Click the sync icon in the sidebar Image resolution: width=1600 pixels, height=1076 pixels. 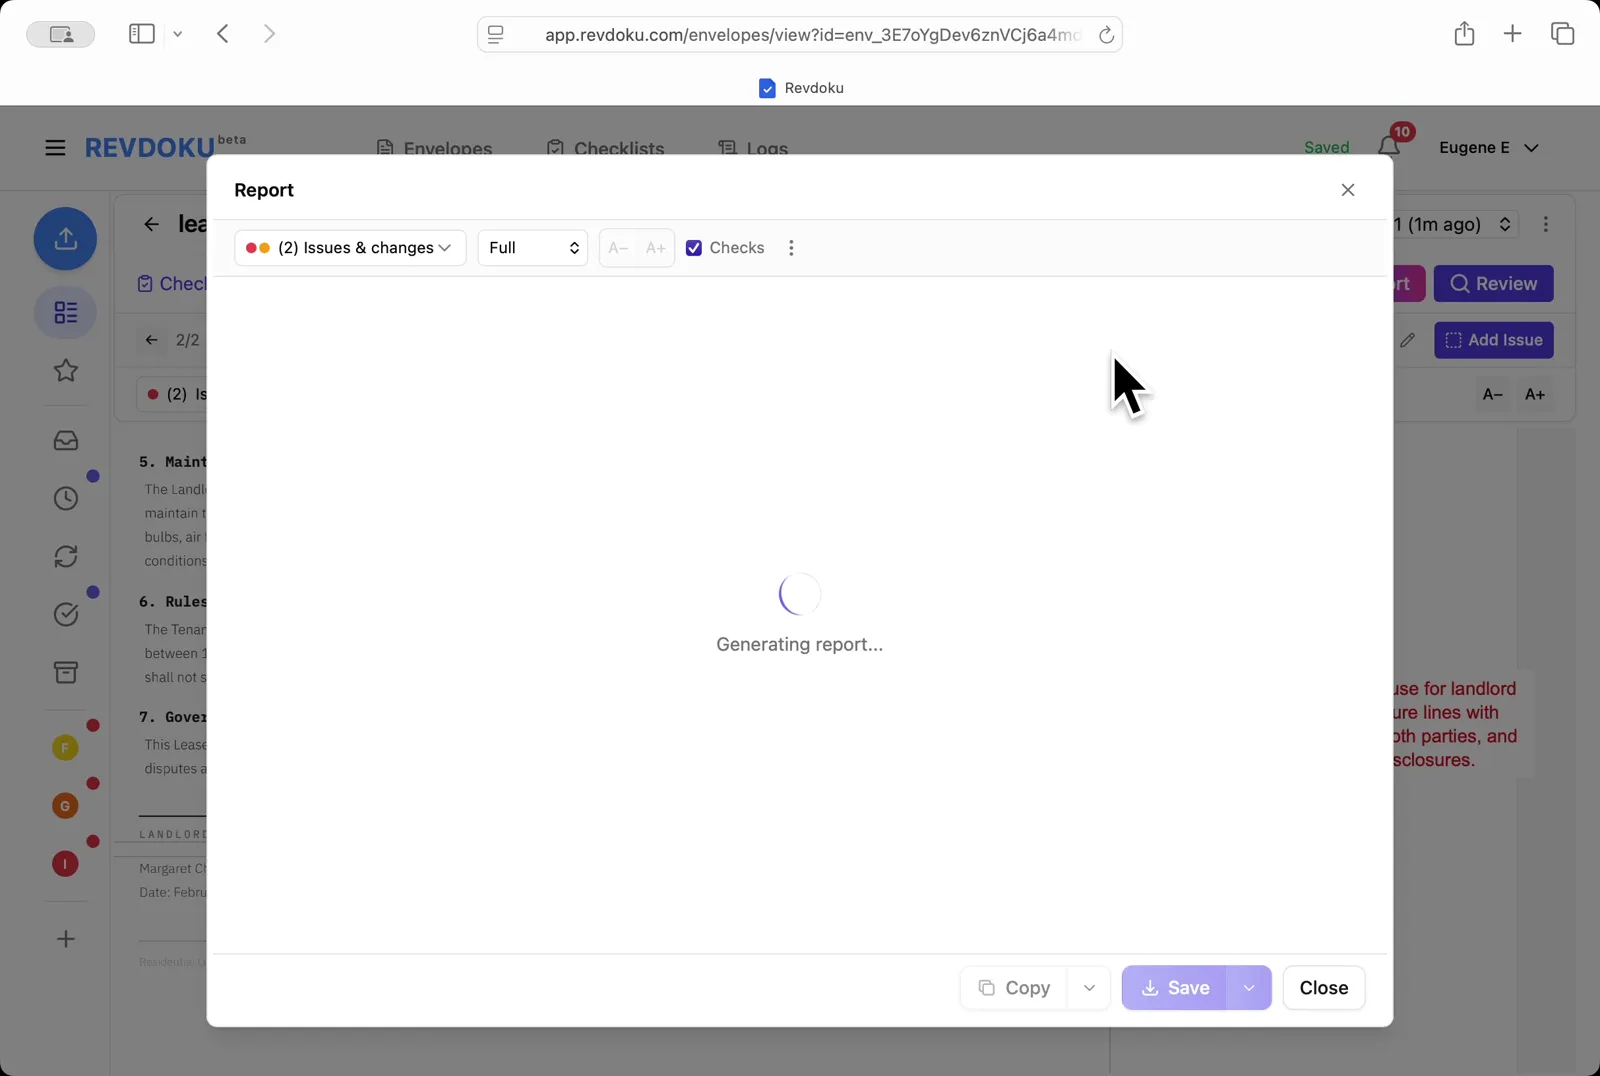65,556
